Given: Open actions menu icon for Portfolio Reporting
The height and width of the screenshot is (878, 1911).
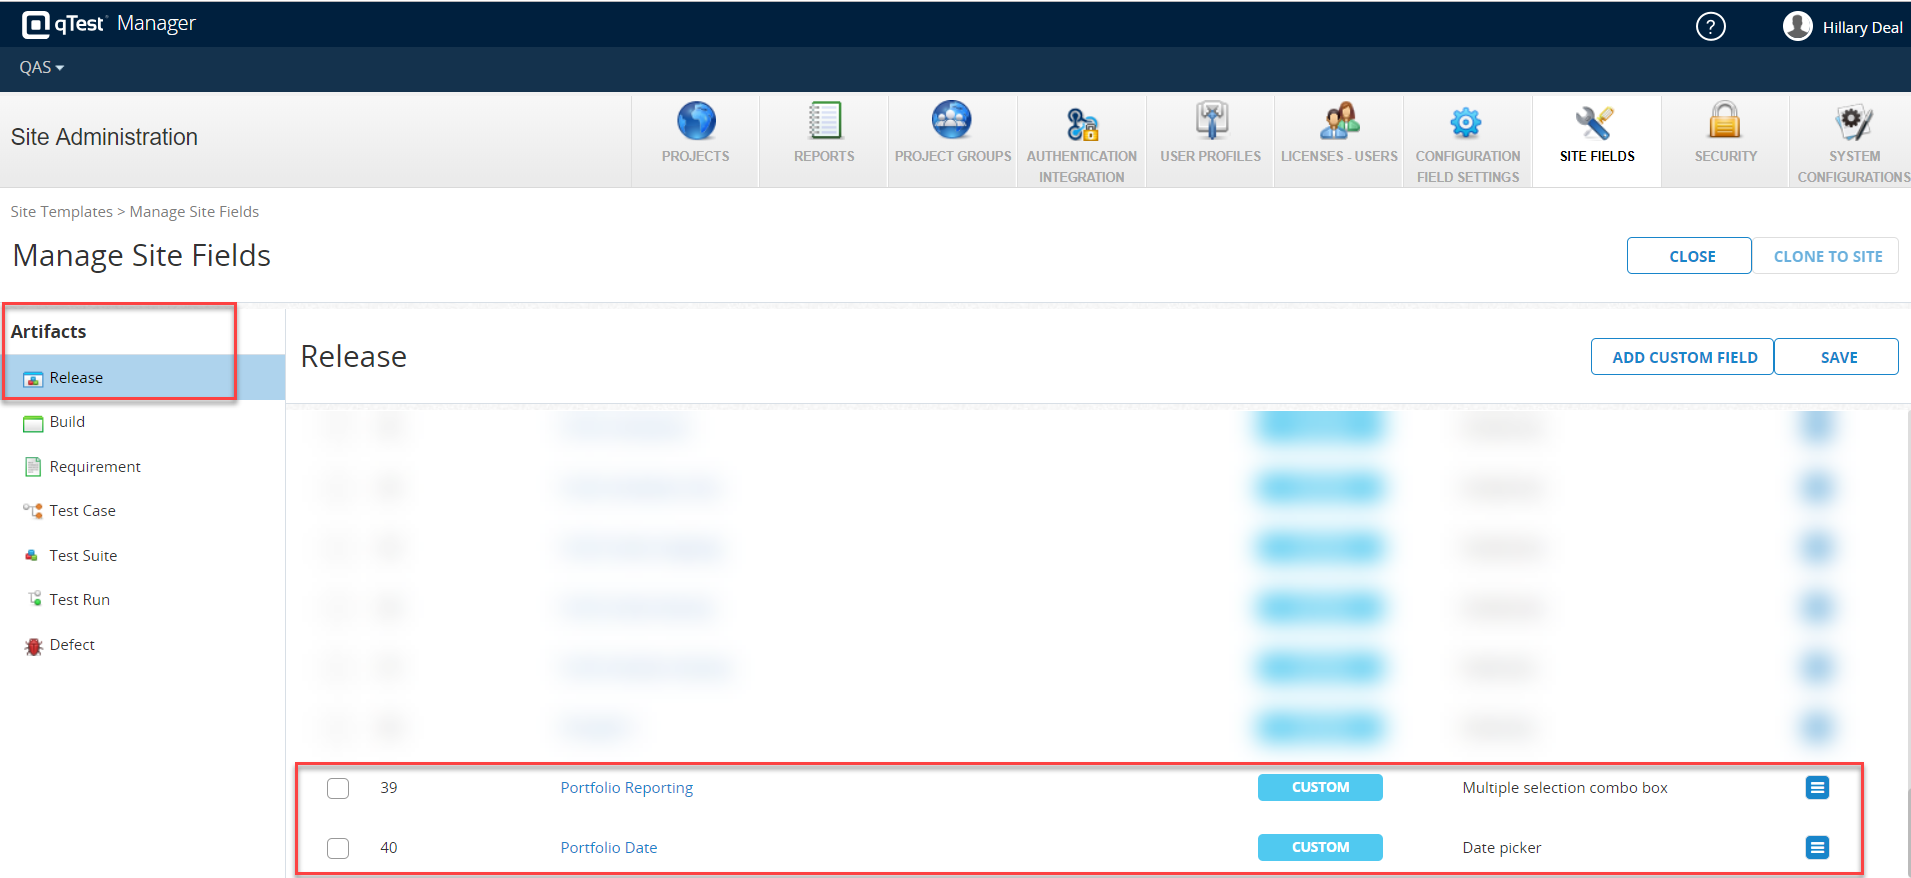Looking at the screenshot, I should 1817,788.
